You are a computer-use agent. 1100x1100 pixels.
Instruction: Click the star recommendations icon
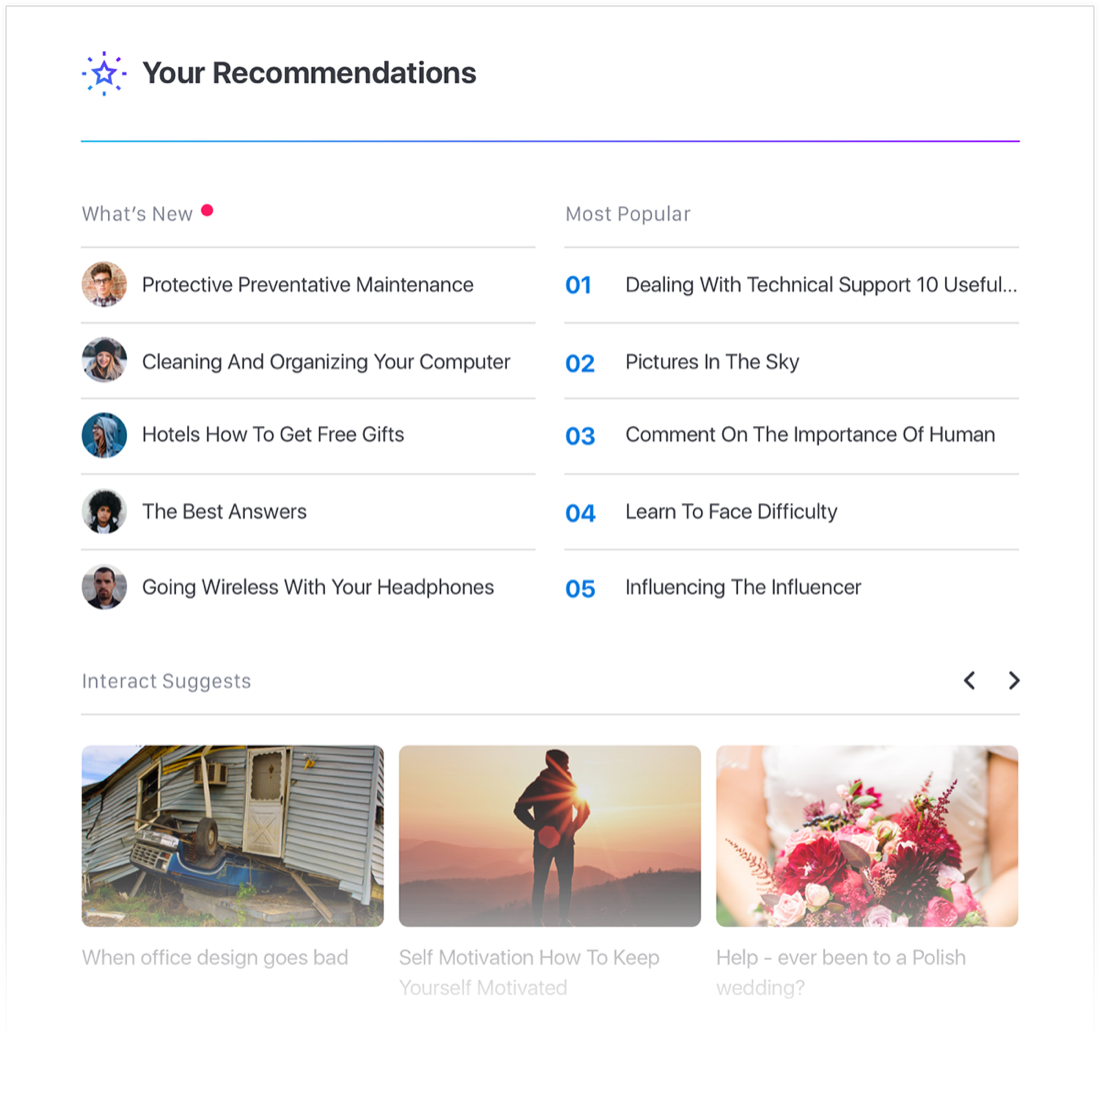[x=104, y=73]
